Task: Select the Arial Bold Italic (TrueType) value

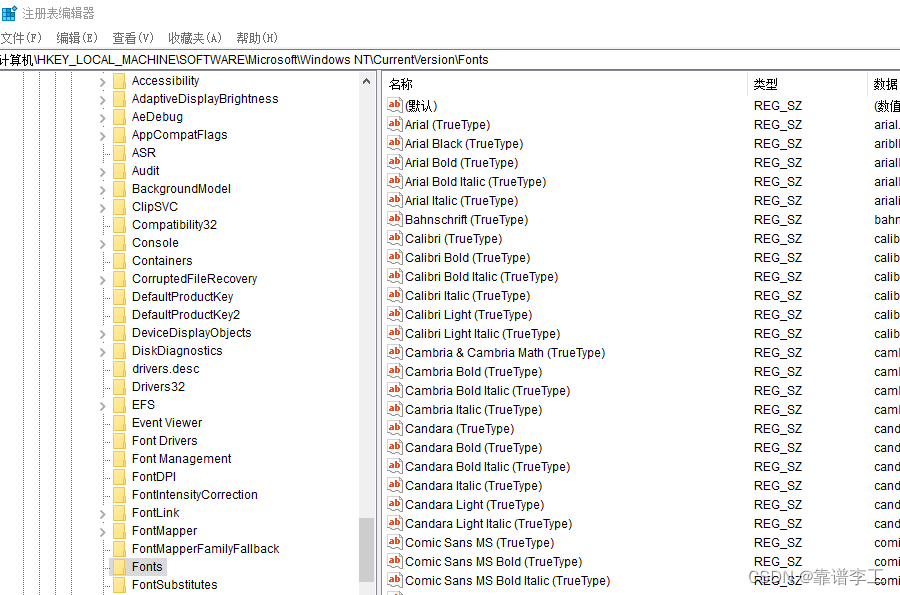Action: click(x=475, y=181)
